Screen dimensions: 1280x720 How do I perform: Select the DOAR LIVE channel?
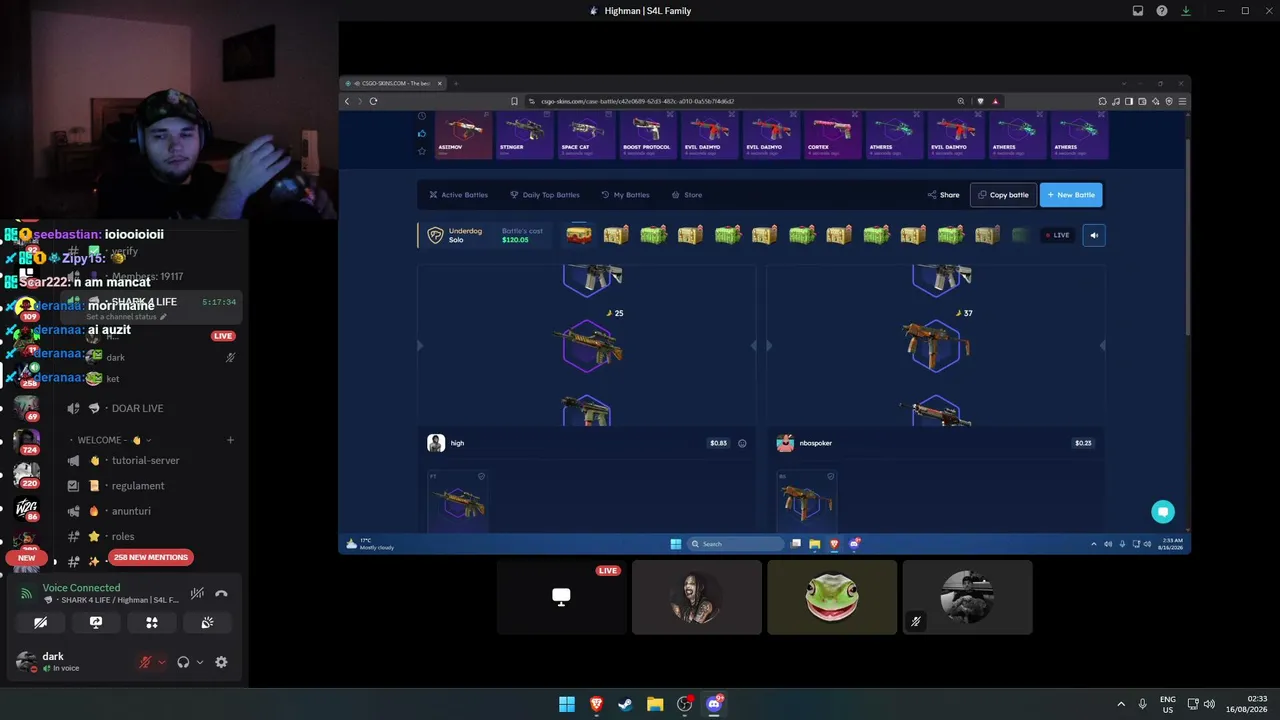(137, 408)
